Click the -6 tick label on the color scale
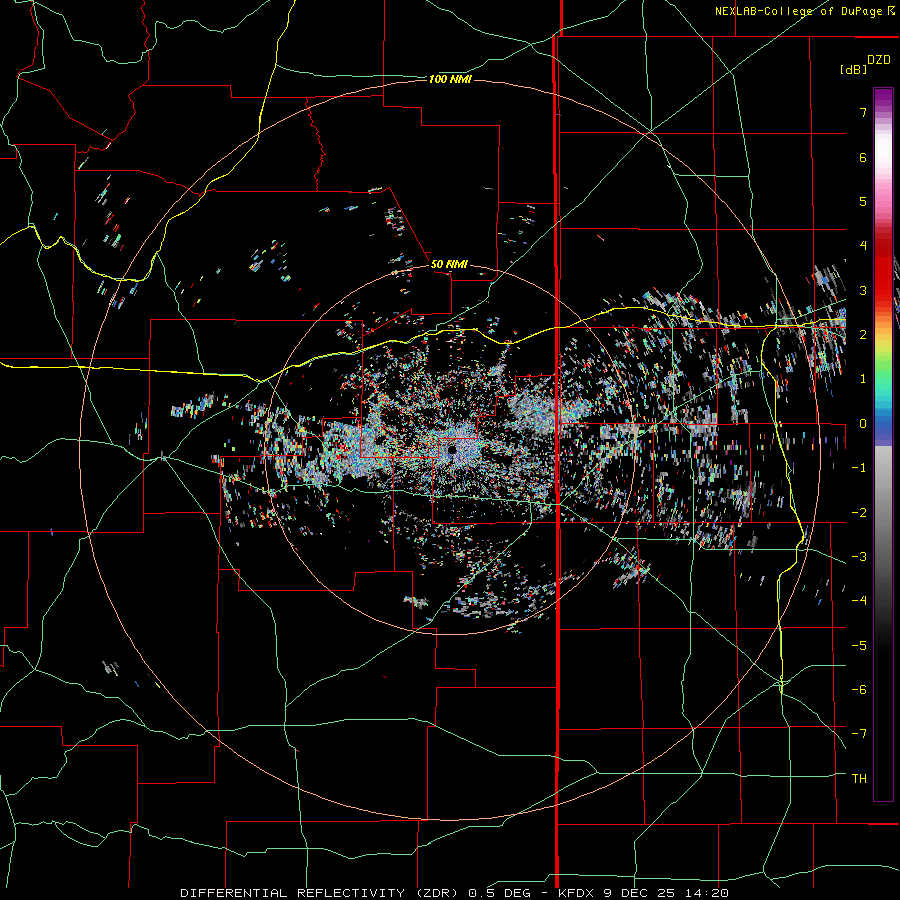Viewport: 900px width, 900px height. pos(859,690)
